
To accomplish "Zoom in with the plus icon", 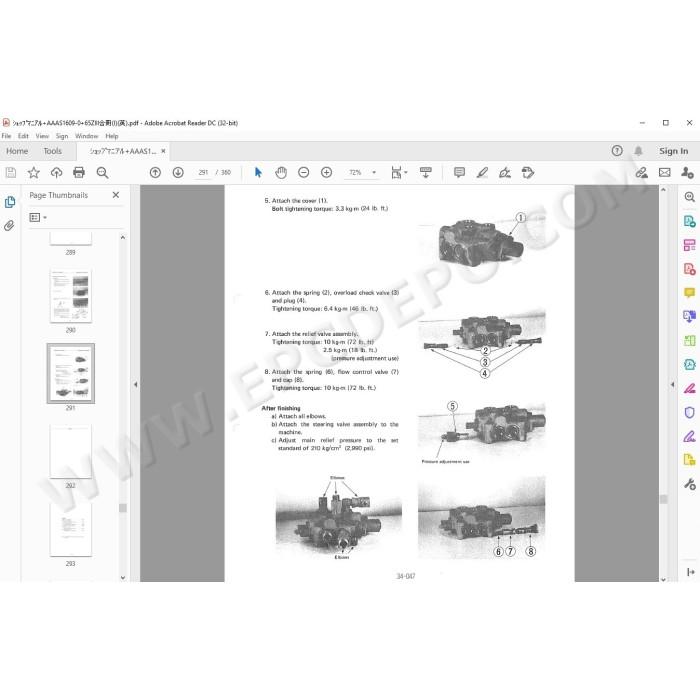I will pos(326,172).
